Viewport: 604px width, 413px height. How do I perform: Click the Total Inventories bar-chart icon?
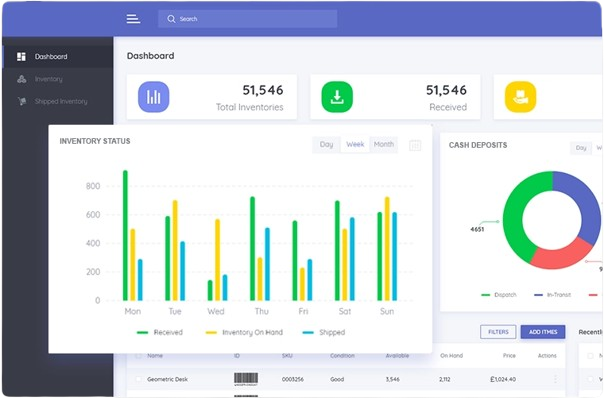pos(154,97)
